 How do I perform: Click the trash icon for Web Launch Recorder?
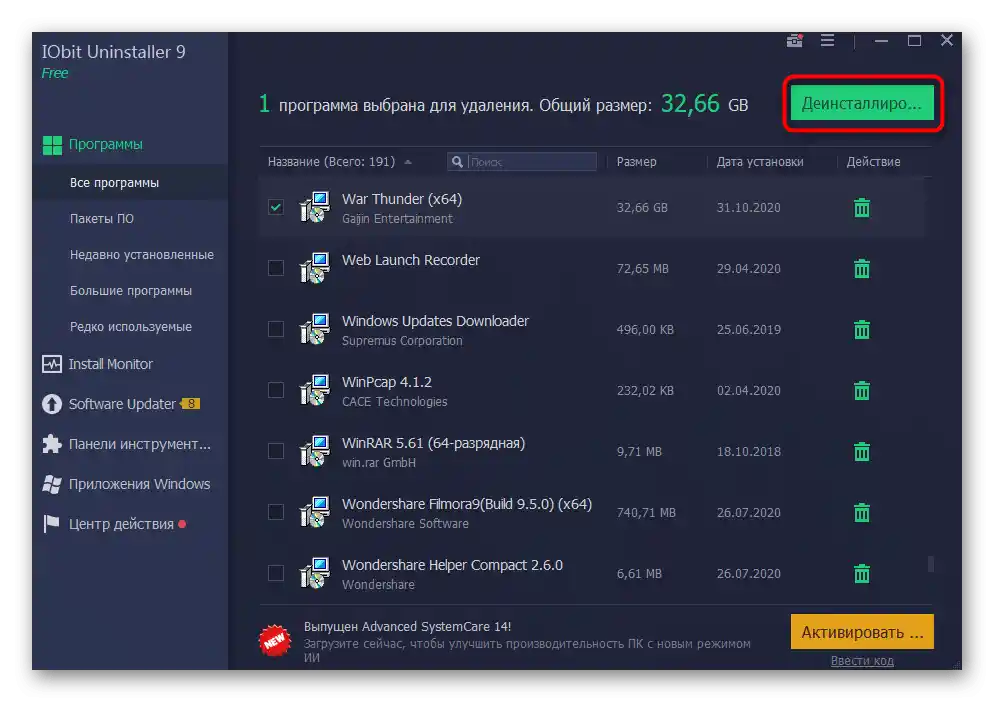coord(862,269)
